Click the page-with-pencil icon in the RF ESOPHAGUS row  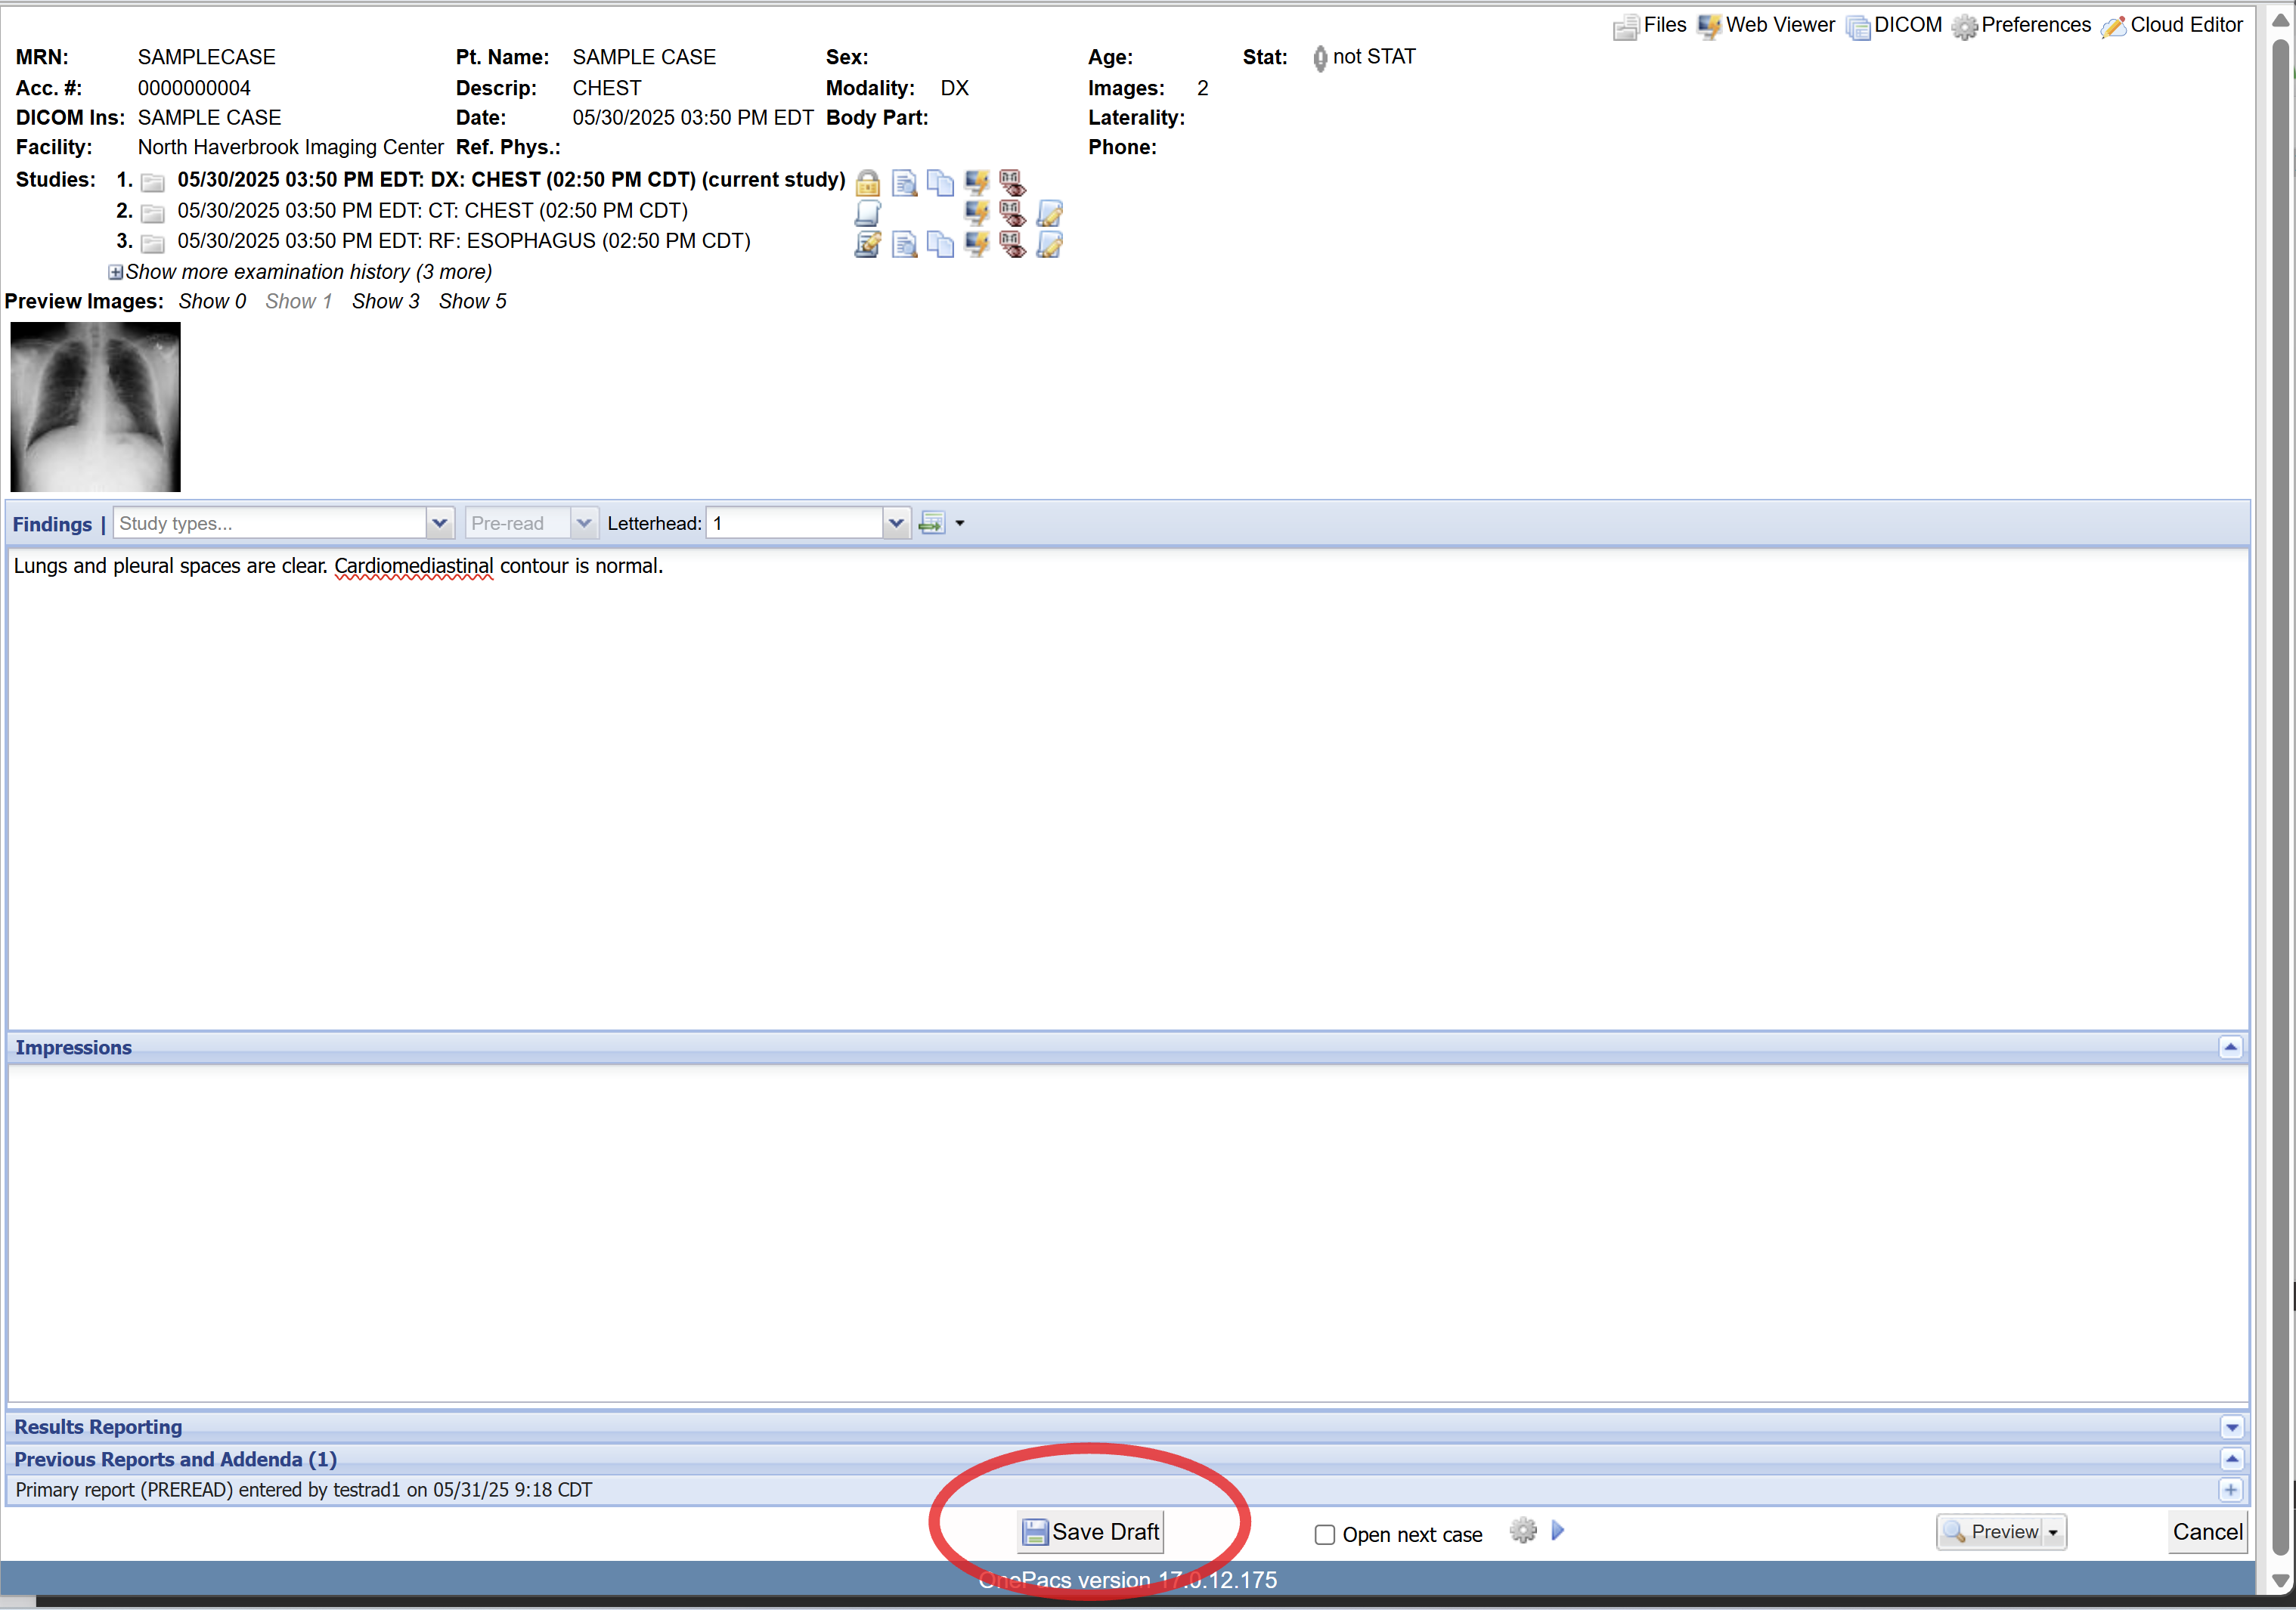(1049, 244)
